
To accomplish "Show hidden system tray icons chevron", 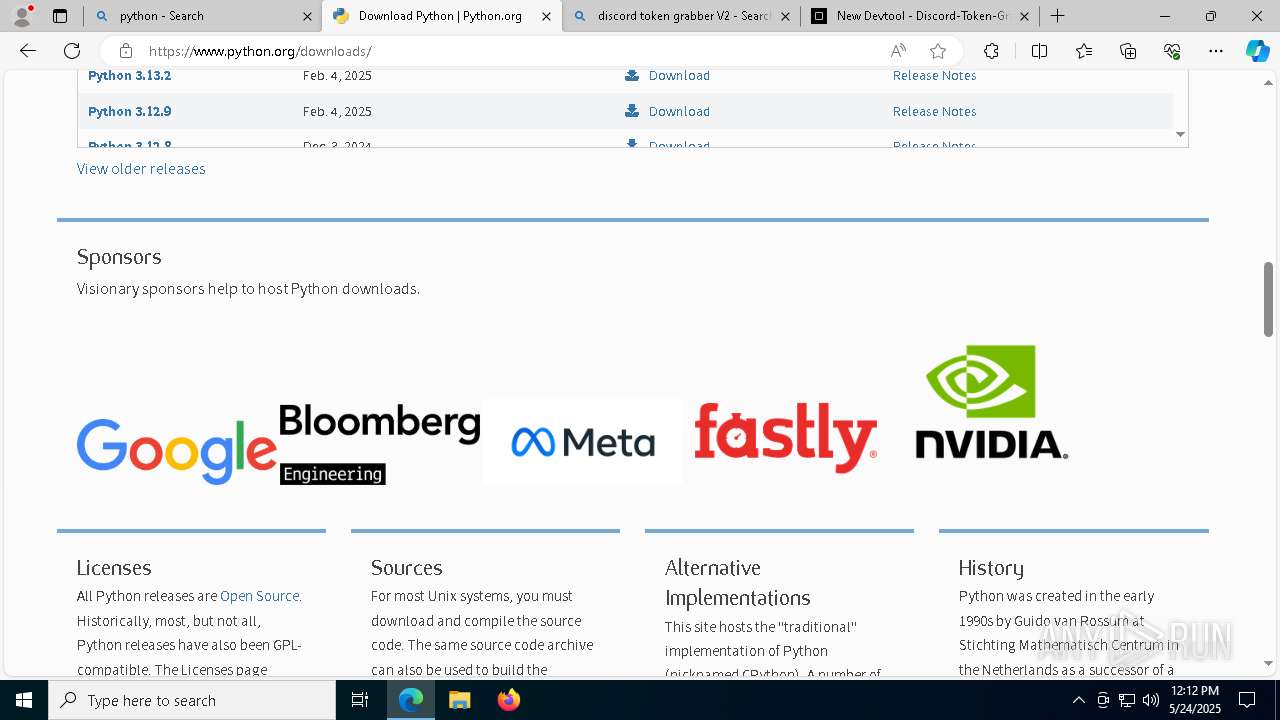I will (1078, 700).
